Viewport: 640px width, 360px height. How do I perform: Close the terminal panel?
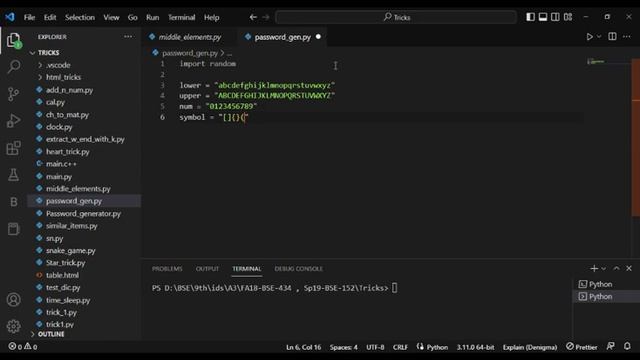[629, 268]
